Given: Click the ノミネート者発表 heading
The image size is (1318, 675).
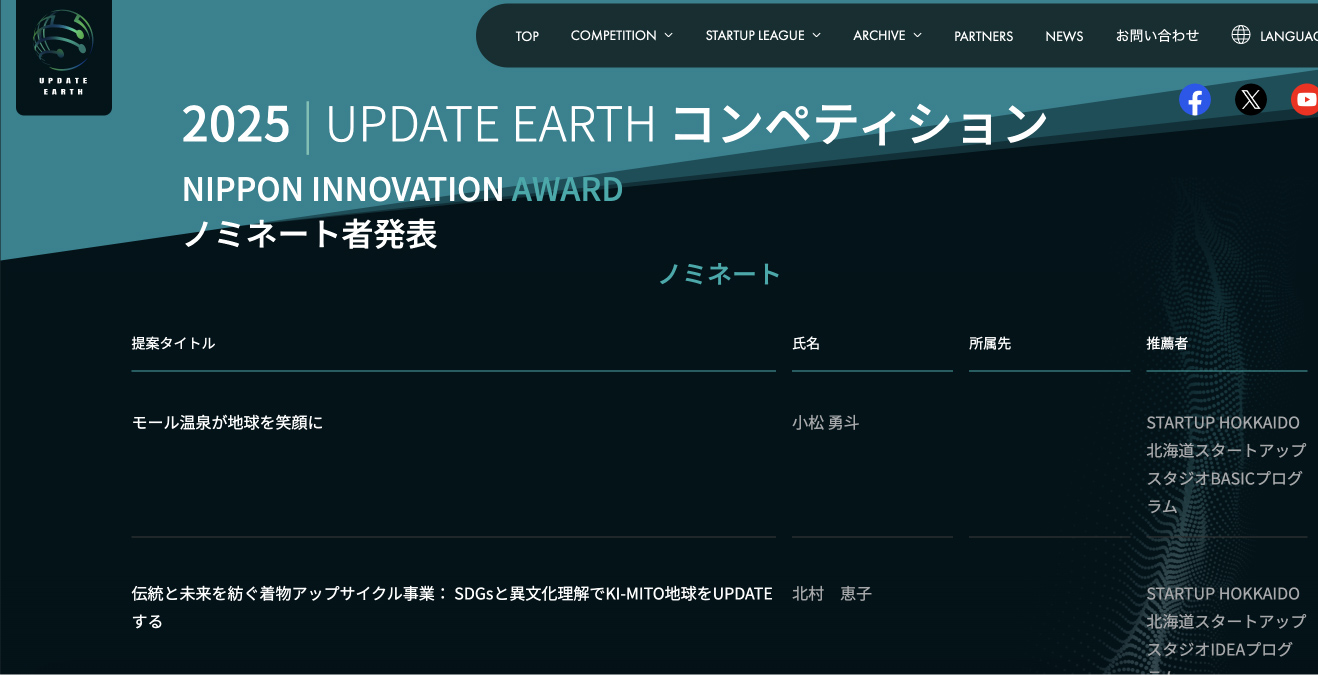Looking at the screenshot, I should (309, 233).
